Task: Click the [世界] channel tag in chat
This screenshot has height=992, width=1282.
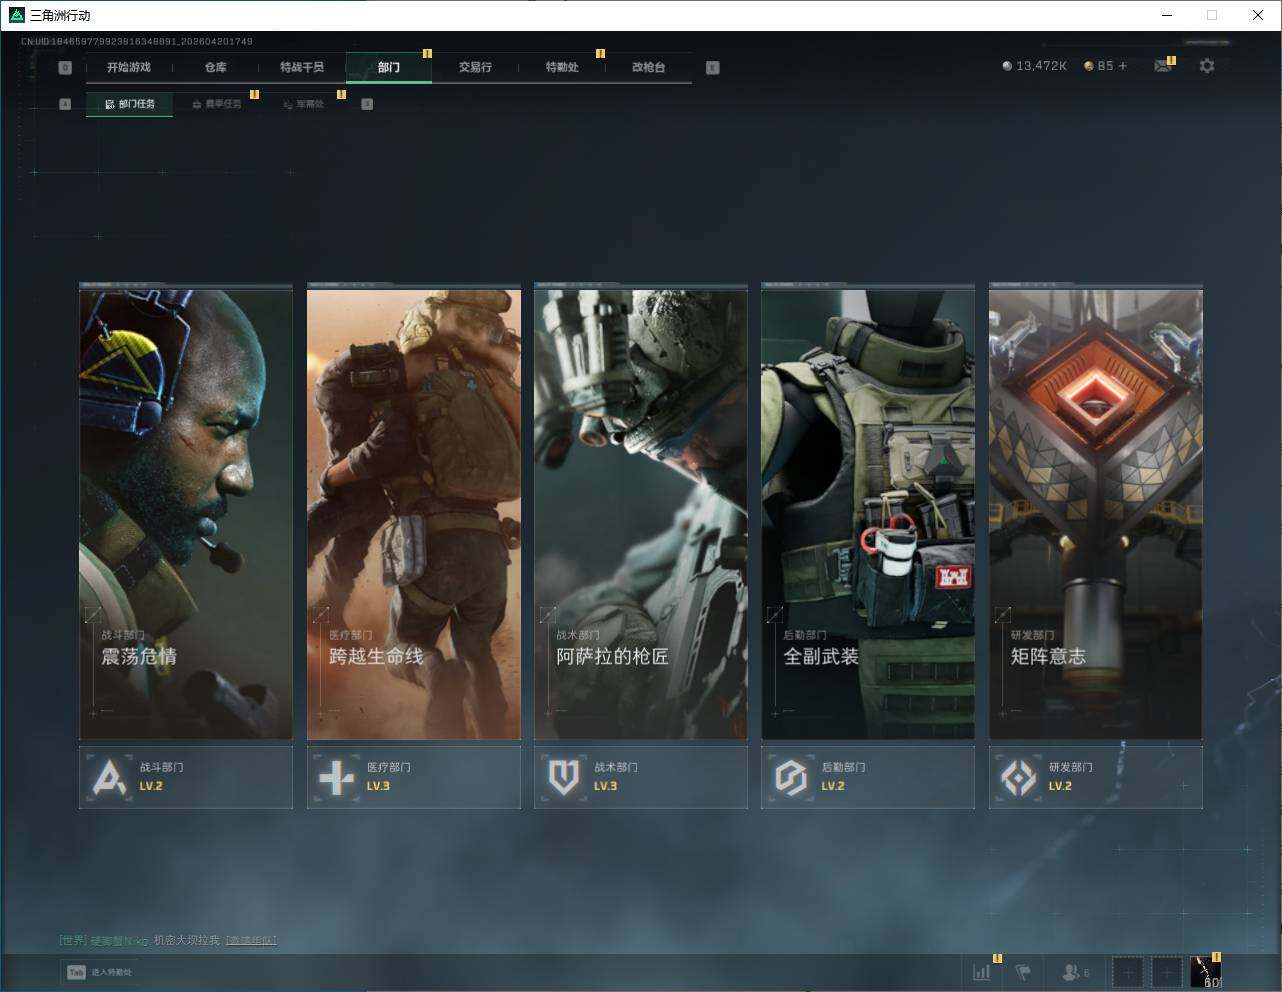Action: pos(73,941)
